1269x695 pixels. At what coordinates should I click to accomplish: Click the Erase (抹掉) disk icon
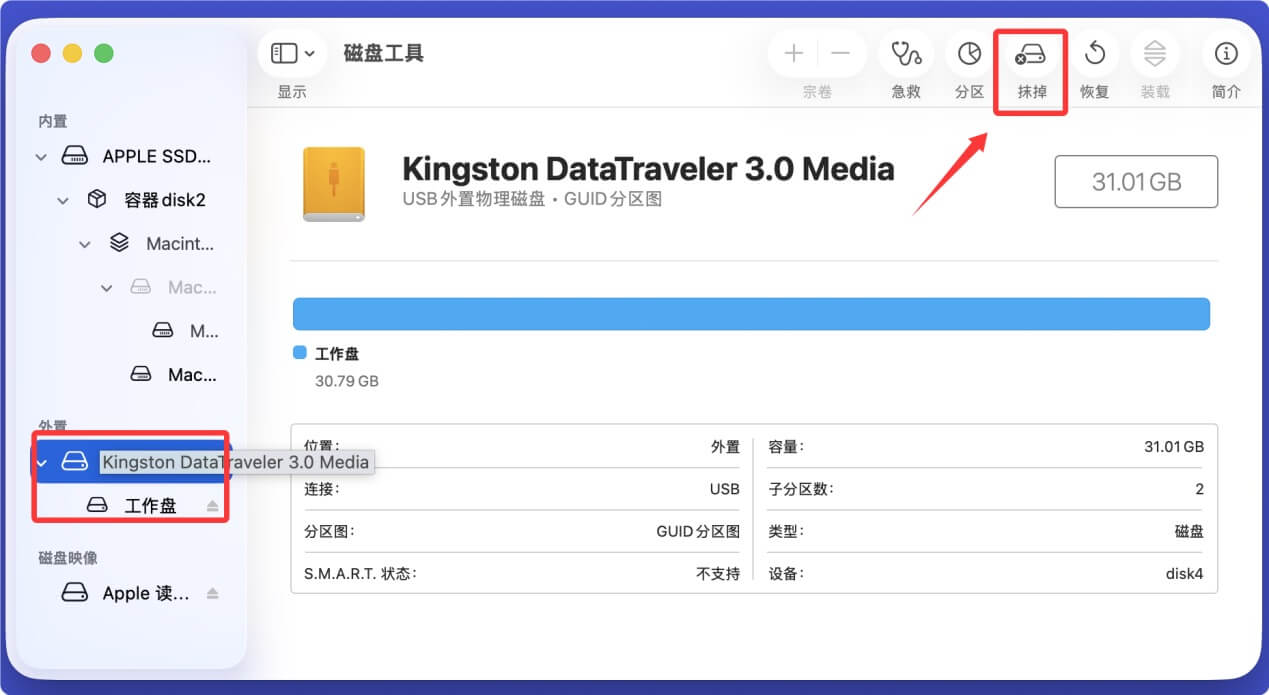point(1030,54)
